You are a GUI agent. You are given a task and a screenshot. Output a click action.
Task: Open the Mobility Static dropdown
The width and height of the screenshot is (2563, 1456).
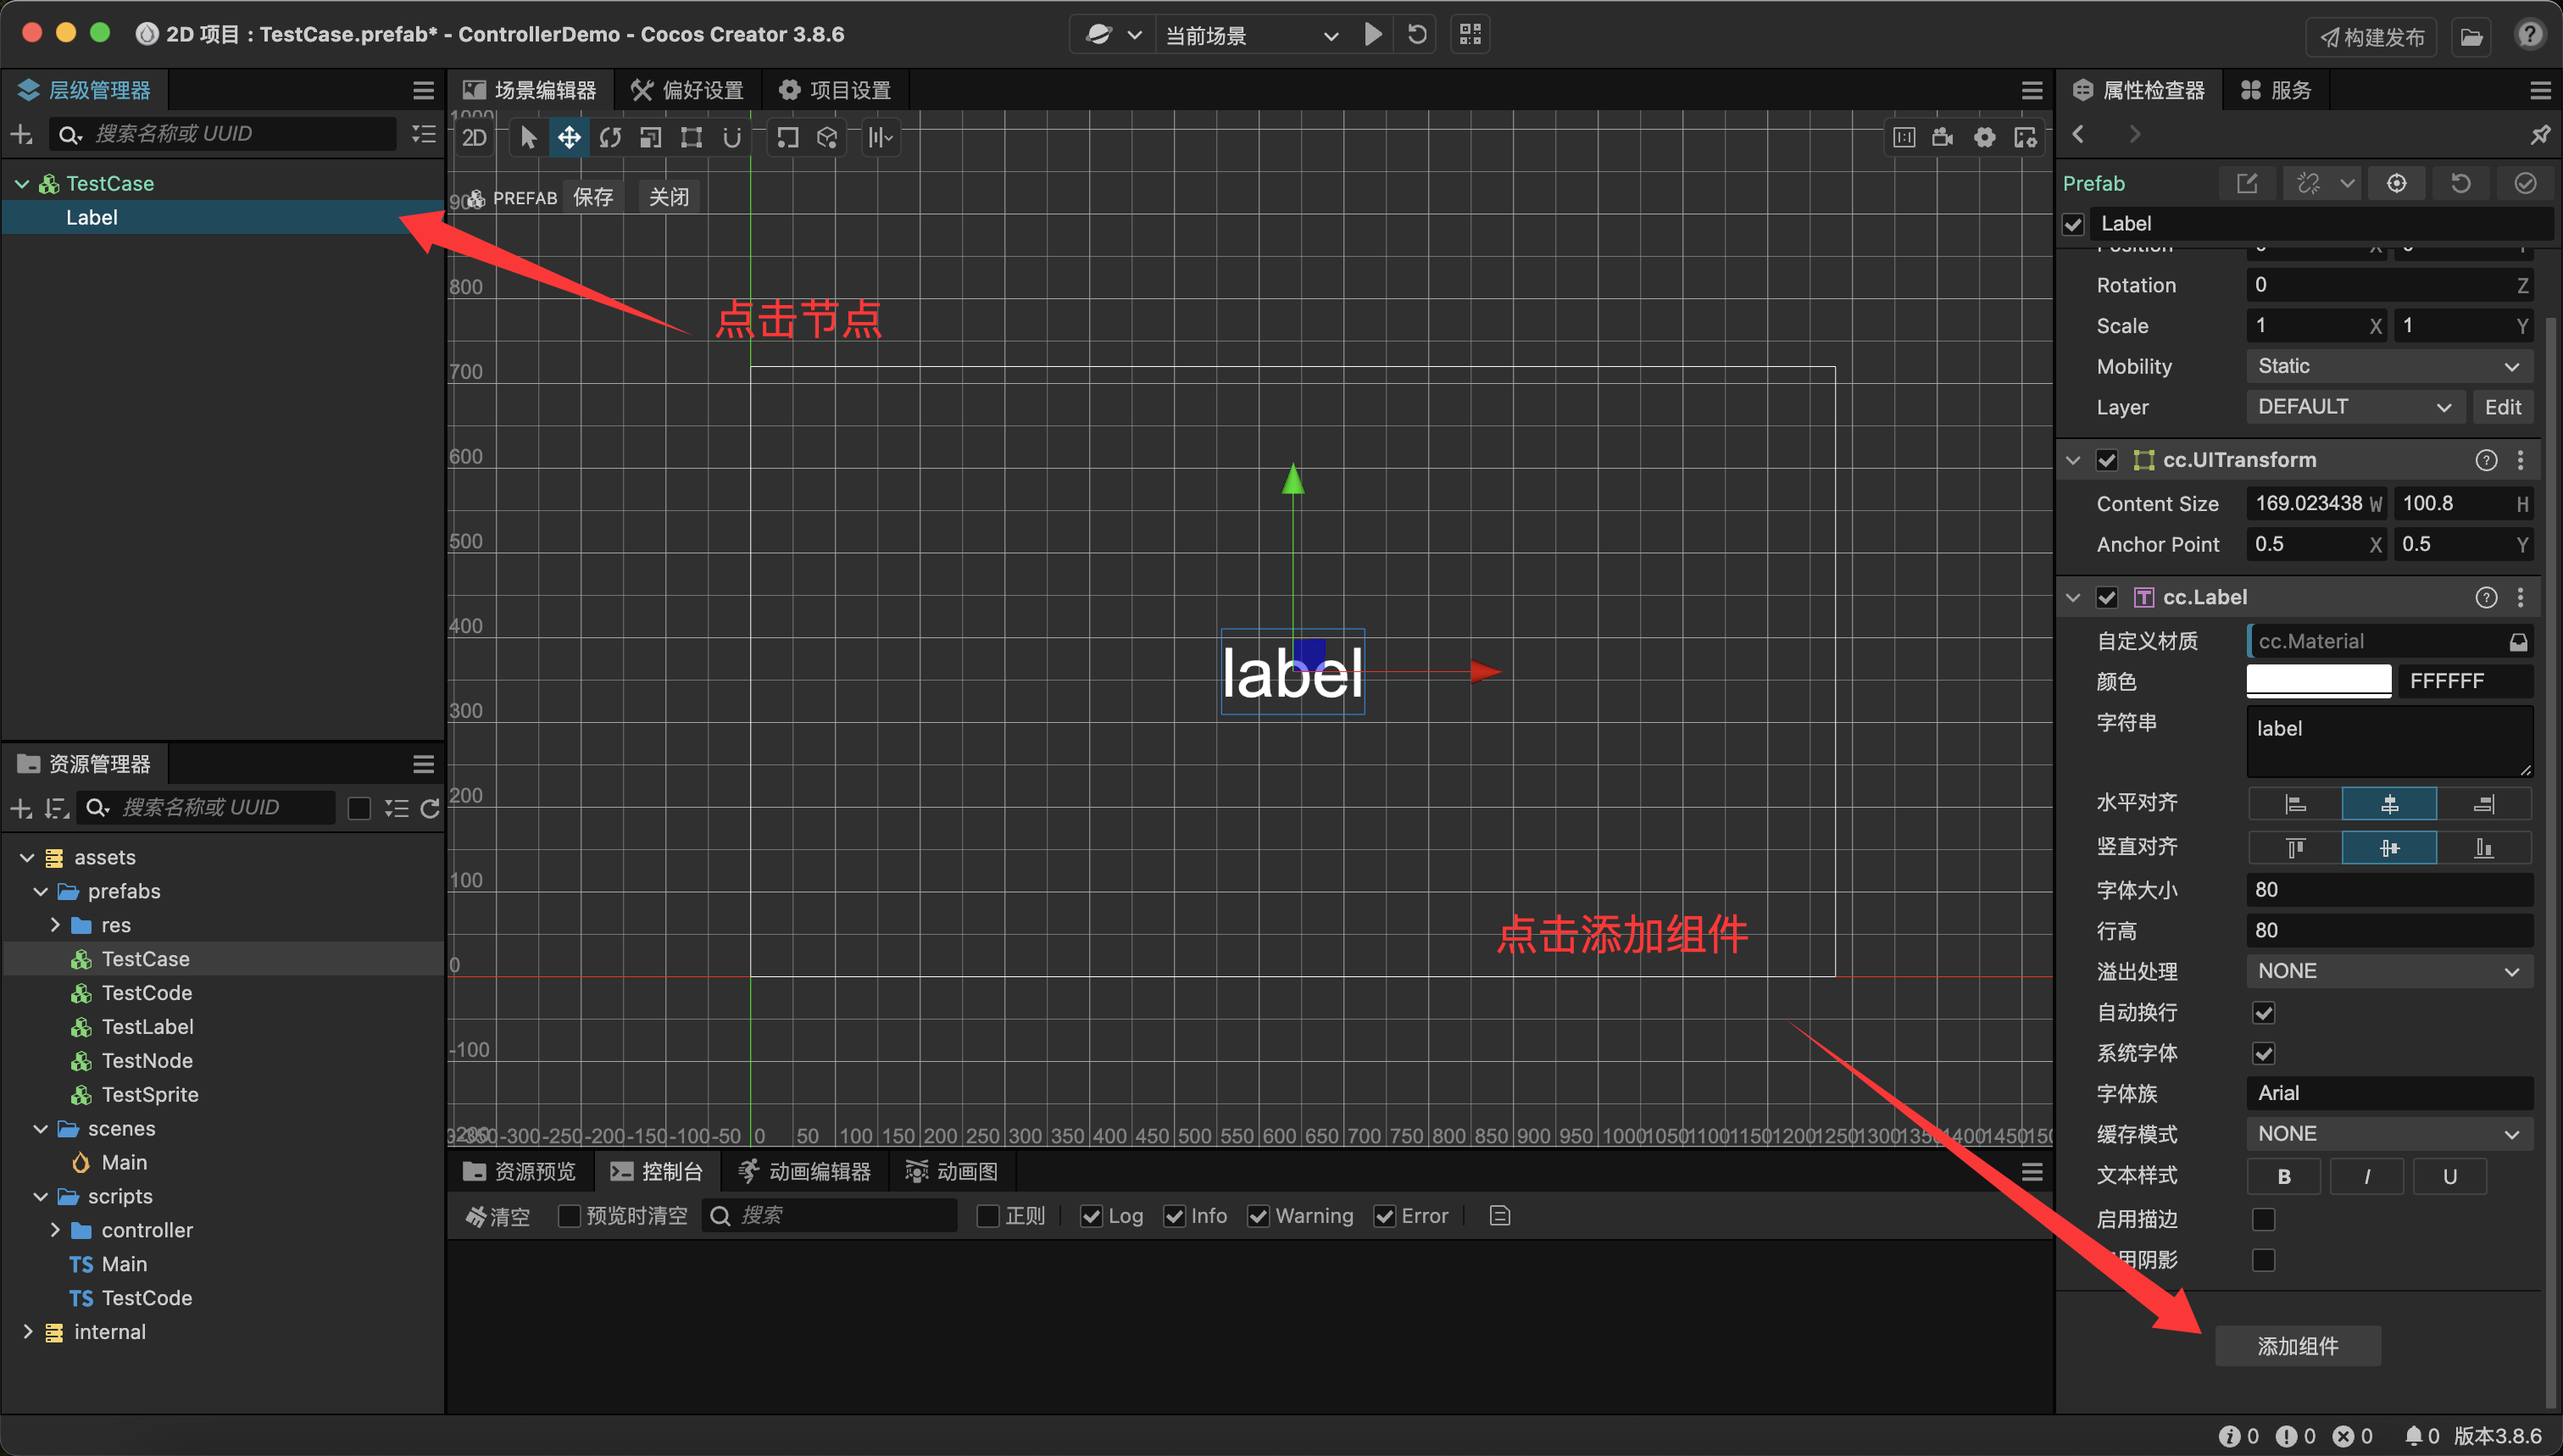pyautogui.click(x=2388, y=366)
